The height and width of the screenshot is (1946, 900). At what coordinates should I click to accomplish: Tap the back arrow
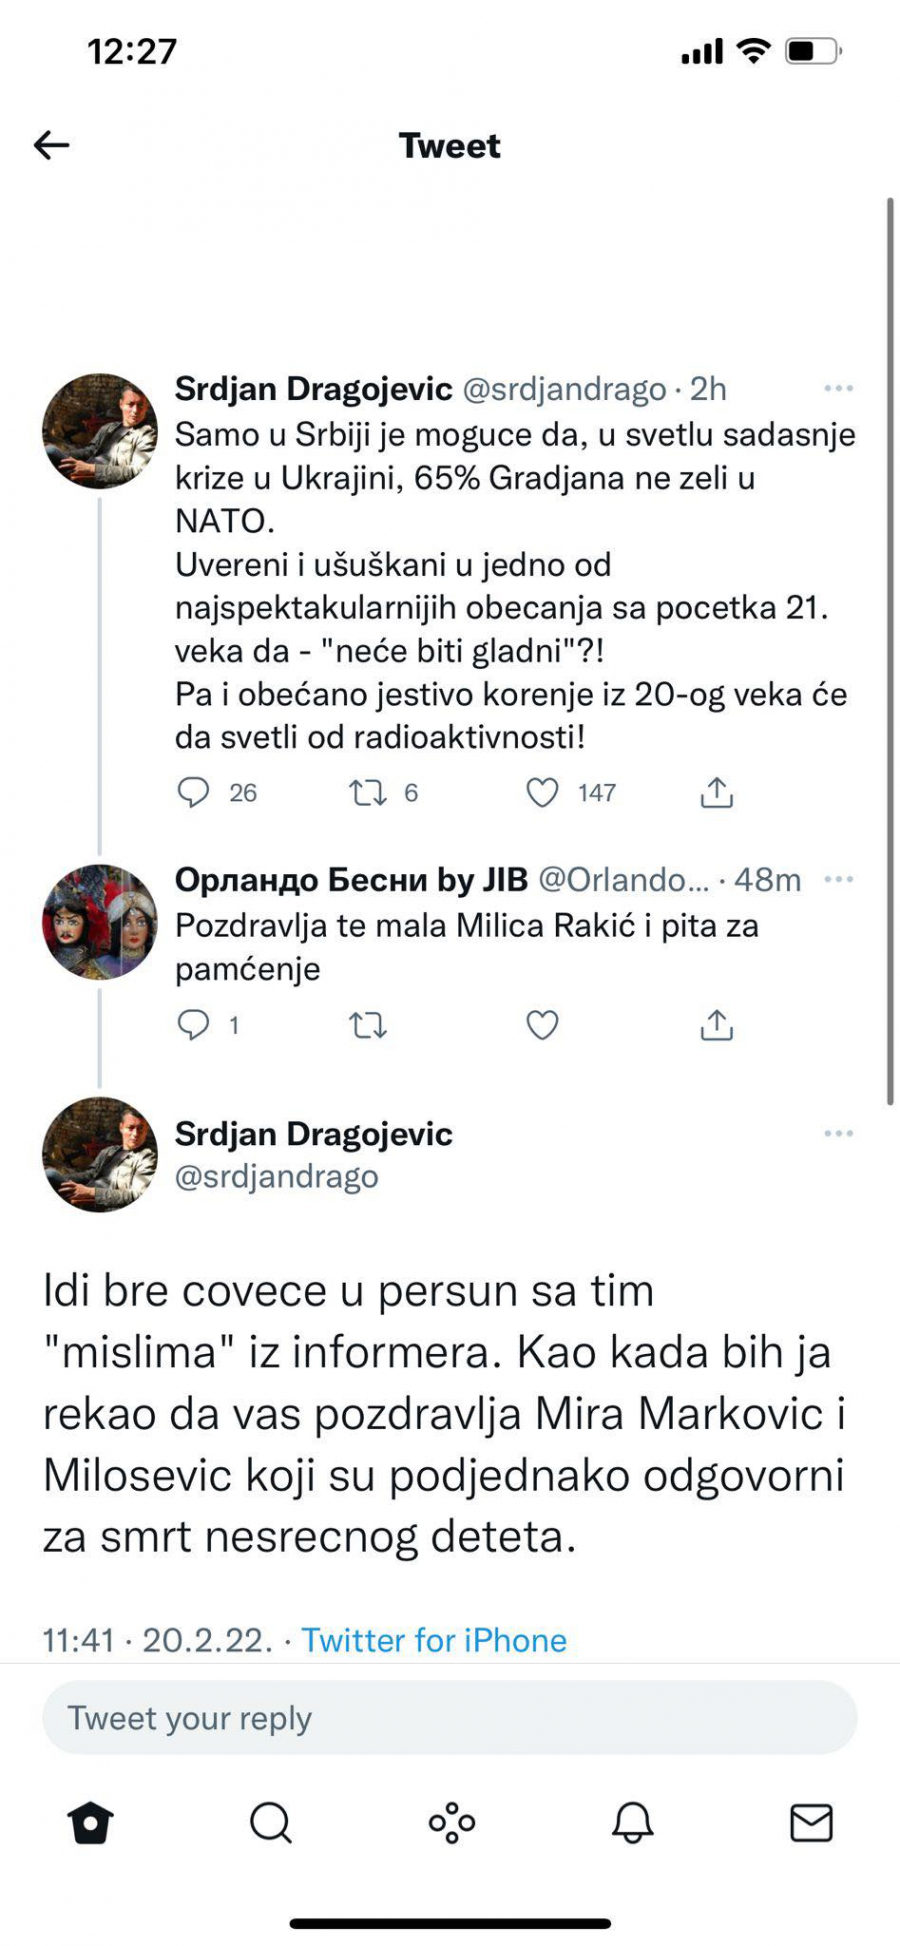(52, 146)
